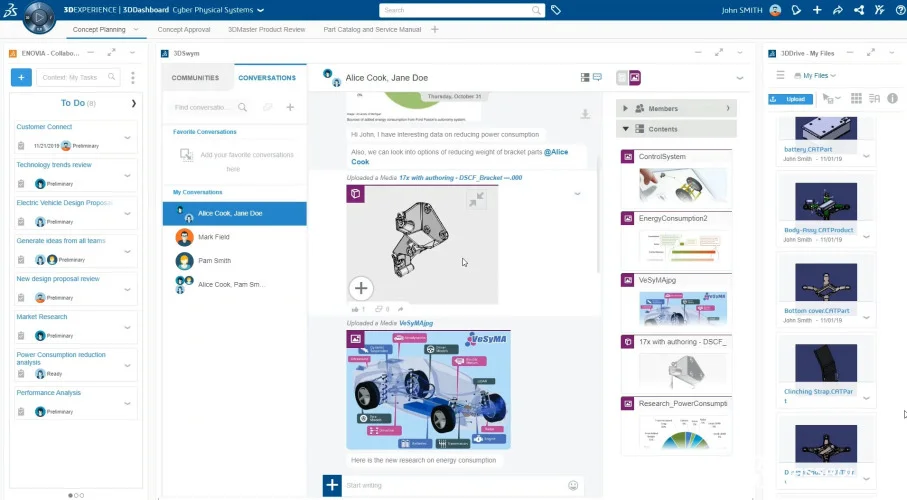
Task: Click the download icon in the conversation
Action: pos(585,114)
